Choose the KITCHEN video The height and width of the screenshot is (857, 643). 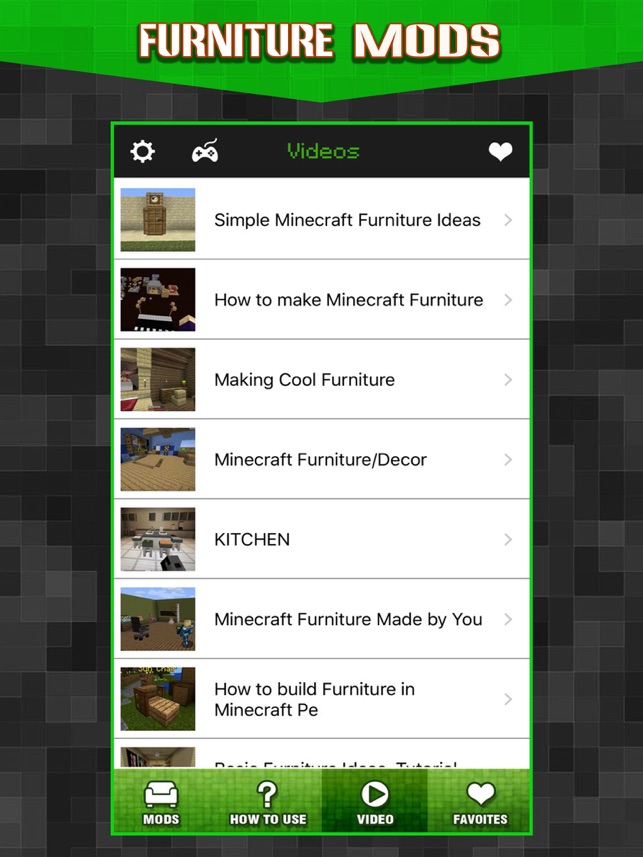(322, 539)
